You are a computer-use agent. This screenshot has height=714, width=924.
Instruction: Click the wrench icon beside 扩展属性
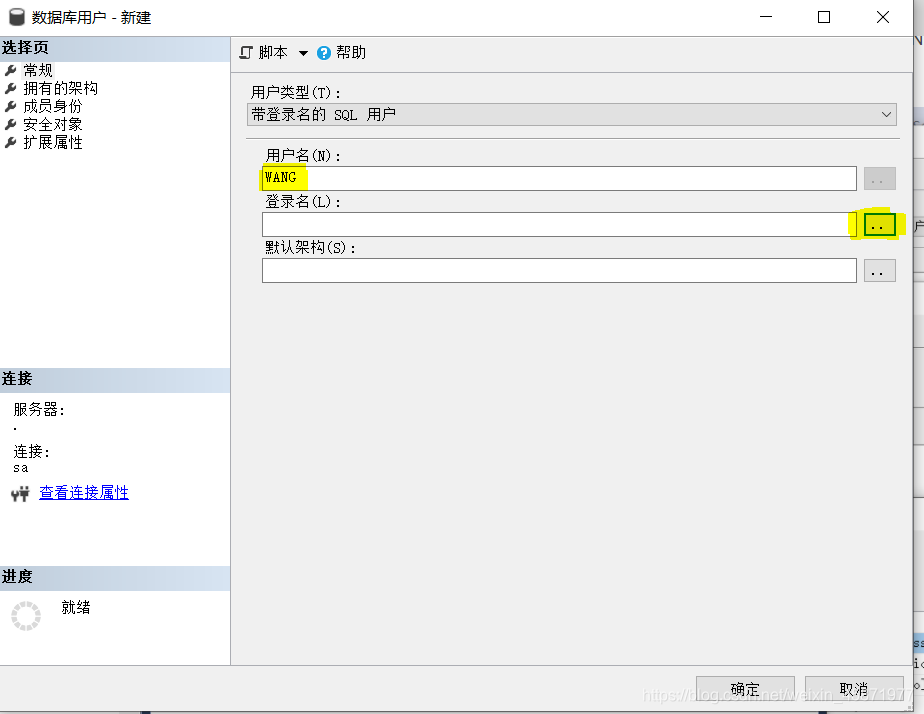(x=13, y=141)
